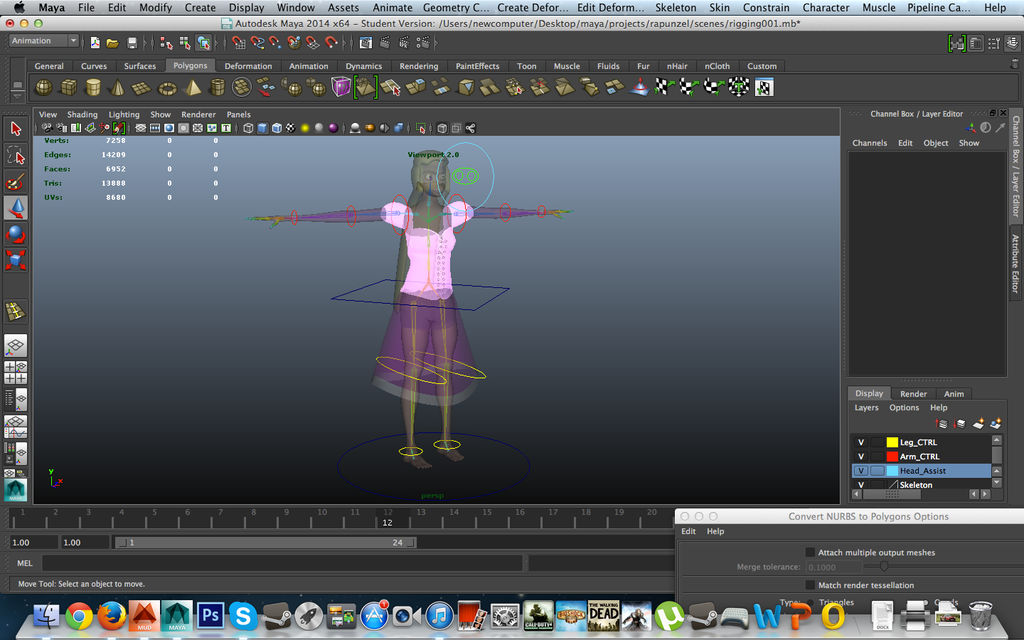Check Match render tessellation option
1024x640 pixels.
(x=808, y=584)
